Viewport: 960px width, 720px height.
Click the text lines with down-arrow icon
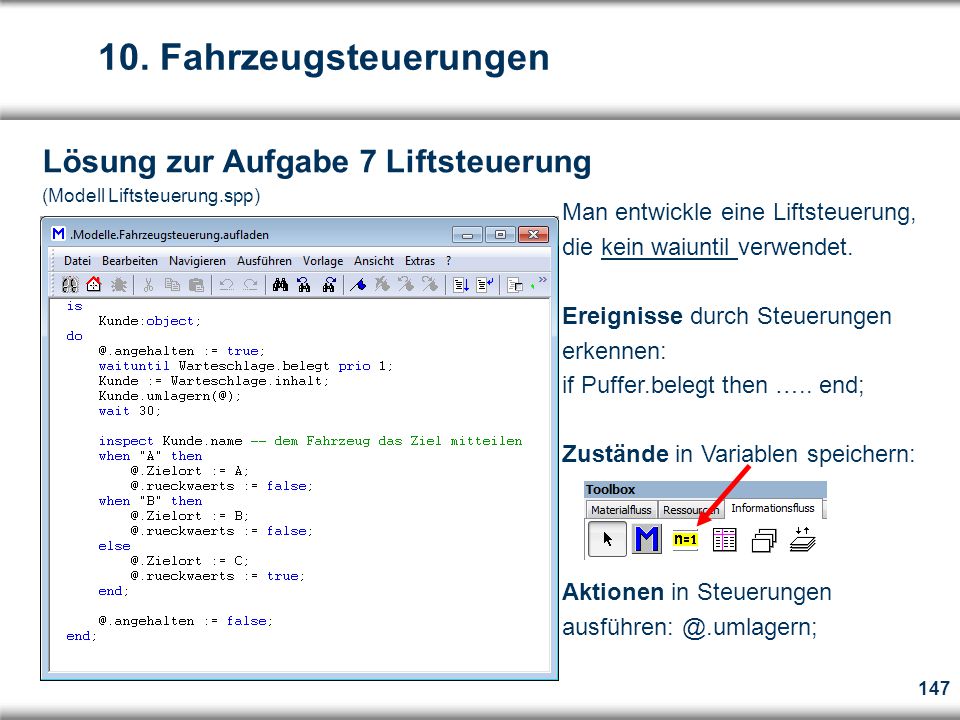pos(461,285)
